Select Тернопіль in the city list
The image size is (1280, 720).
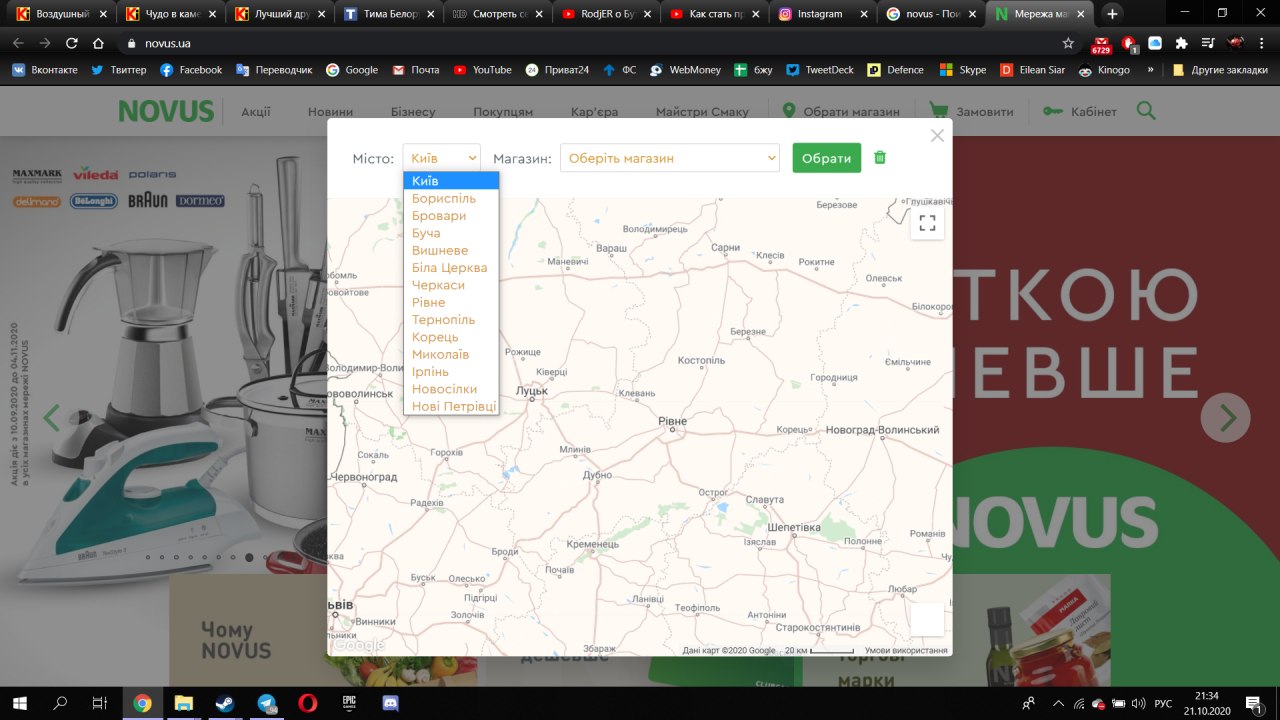[x=443, y=319]
